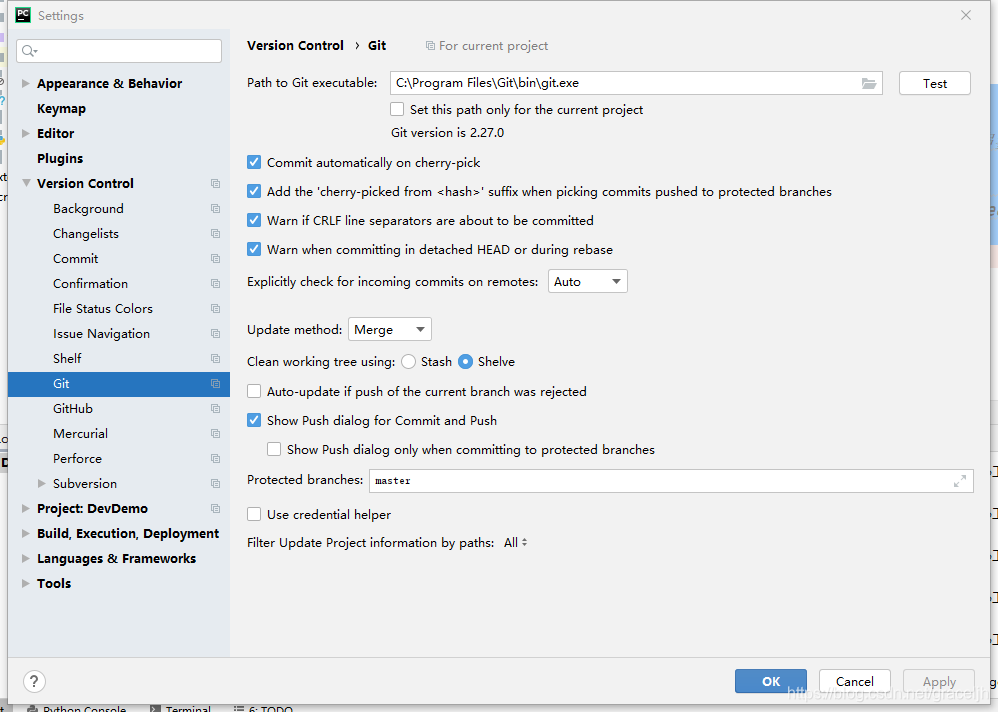Expand Appearance & Behavior section
Screen dimensions: 998x712
pyautogui.click(x=25, y=83)
